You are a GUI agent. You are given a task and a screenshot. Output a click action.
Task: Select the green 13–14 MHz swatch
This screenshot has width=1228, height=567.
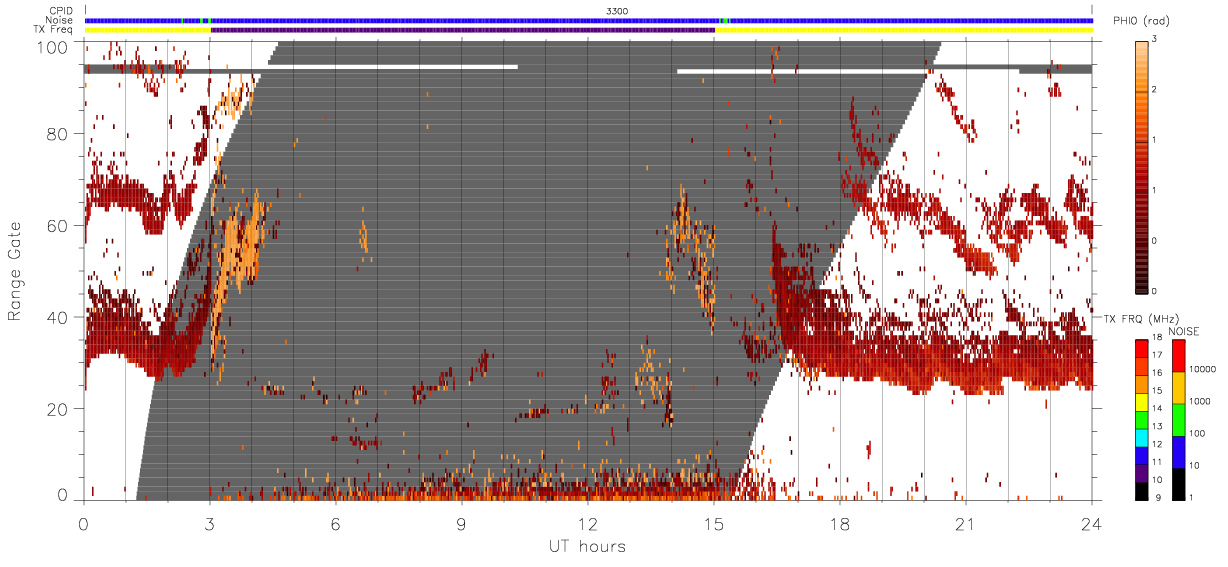pos(1142,418)
